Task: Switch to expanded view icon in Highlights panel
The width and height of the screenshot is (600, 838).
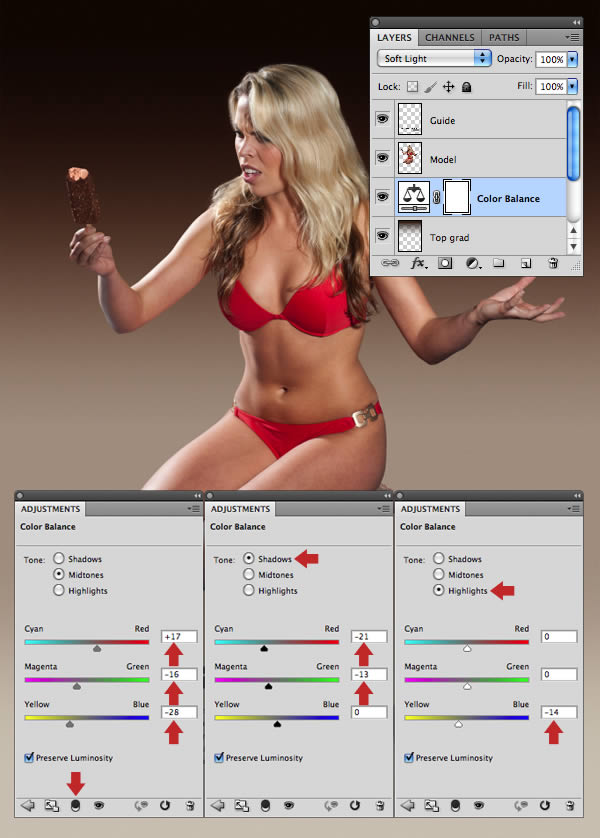Action: tap(432, 805)
